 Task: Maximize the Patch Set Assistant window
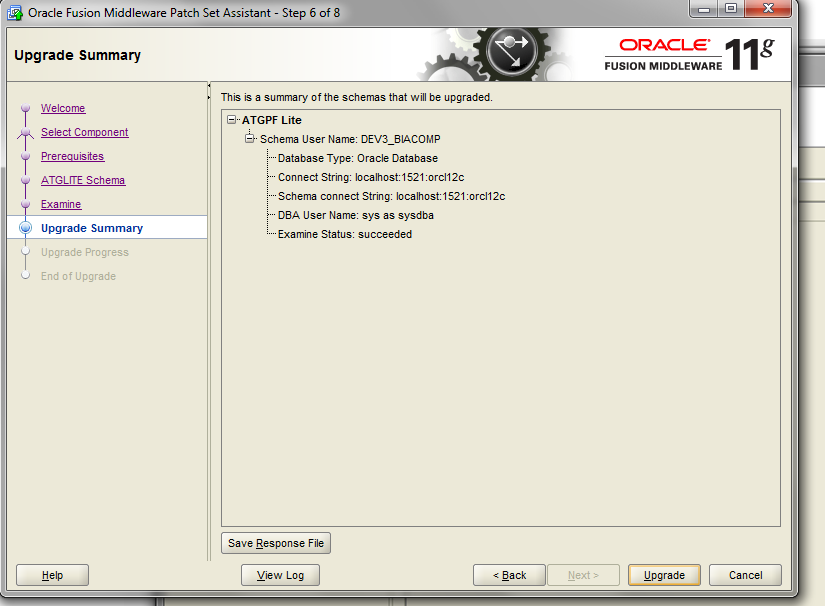(731, 9)
